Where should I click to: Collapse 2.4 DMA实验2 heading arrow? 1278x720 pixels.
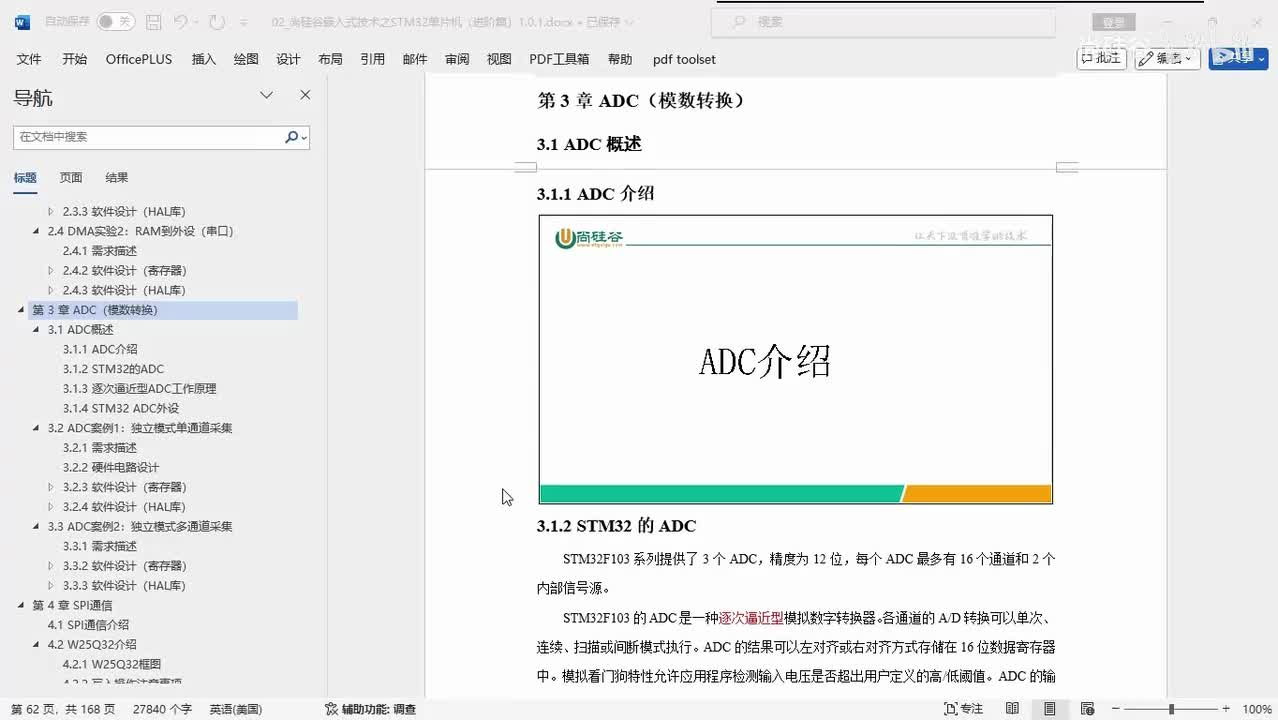pyautogui.click(x=37, y=231)
